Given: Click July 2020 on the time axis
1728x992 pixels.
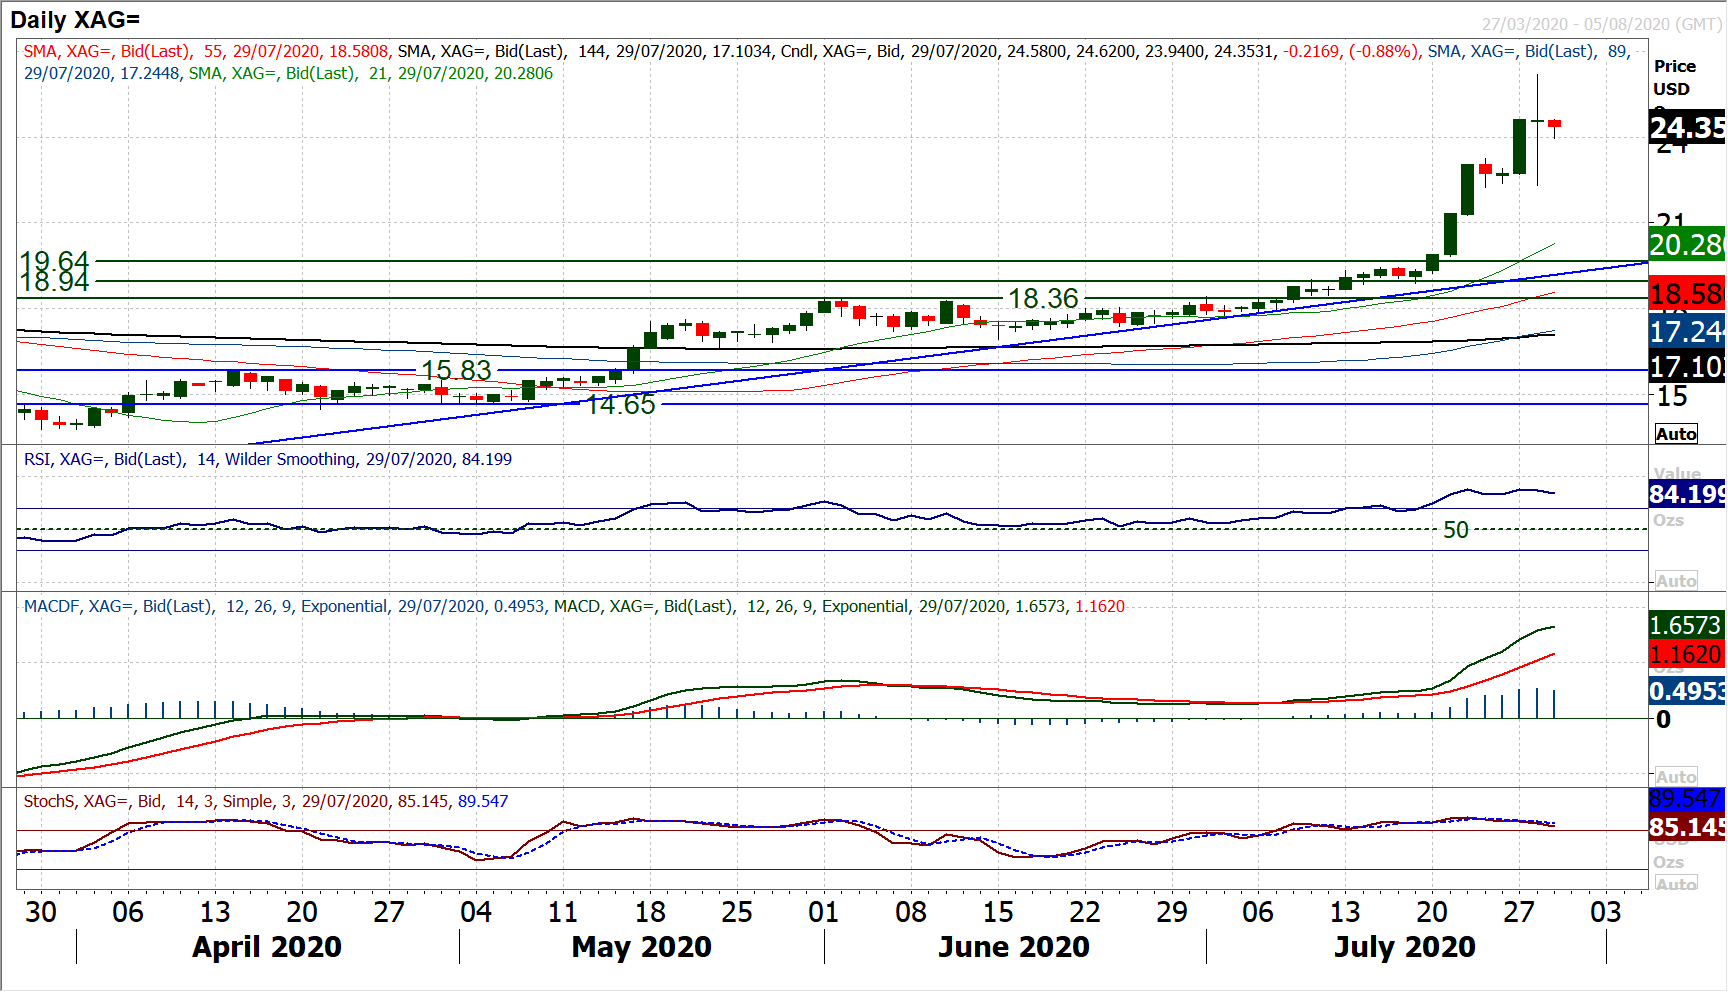Looking at the screenshot, I should click(x=1404, y=947).
